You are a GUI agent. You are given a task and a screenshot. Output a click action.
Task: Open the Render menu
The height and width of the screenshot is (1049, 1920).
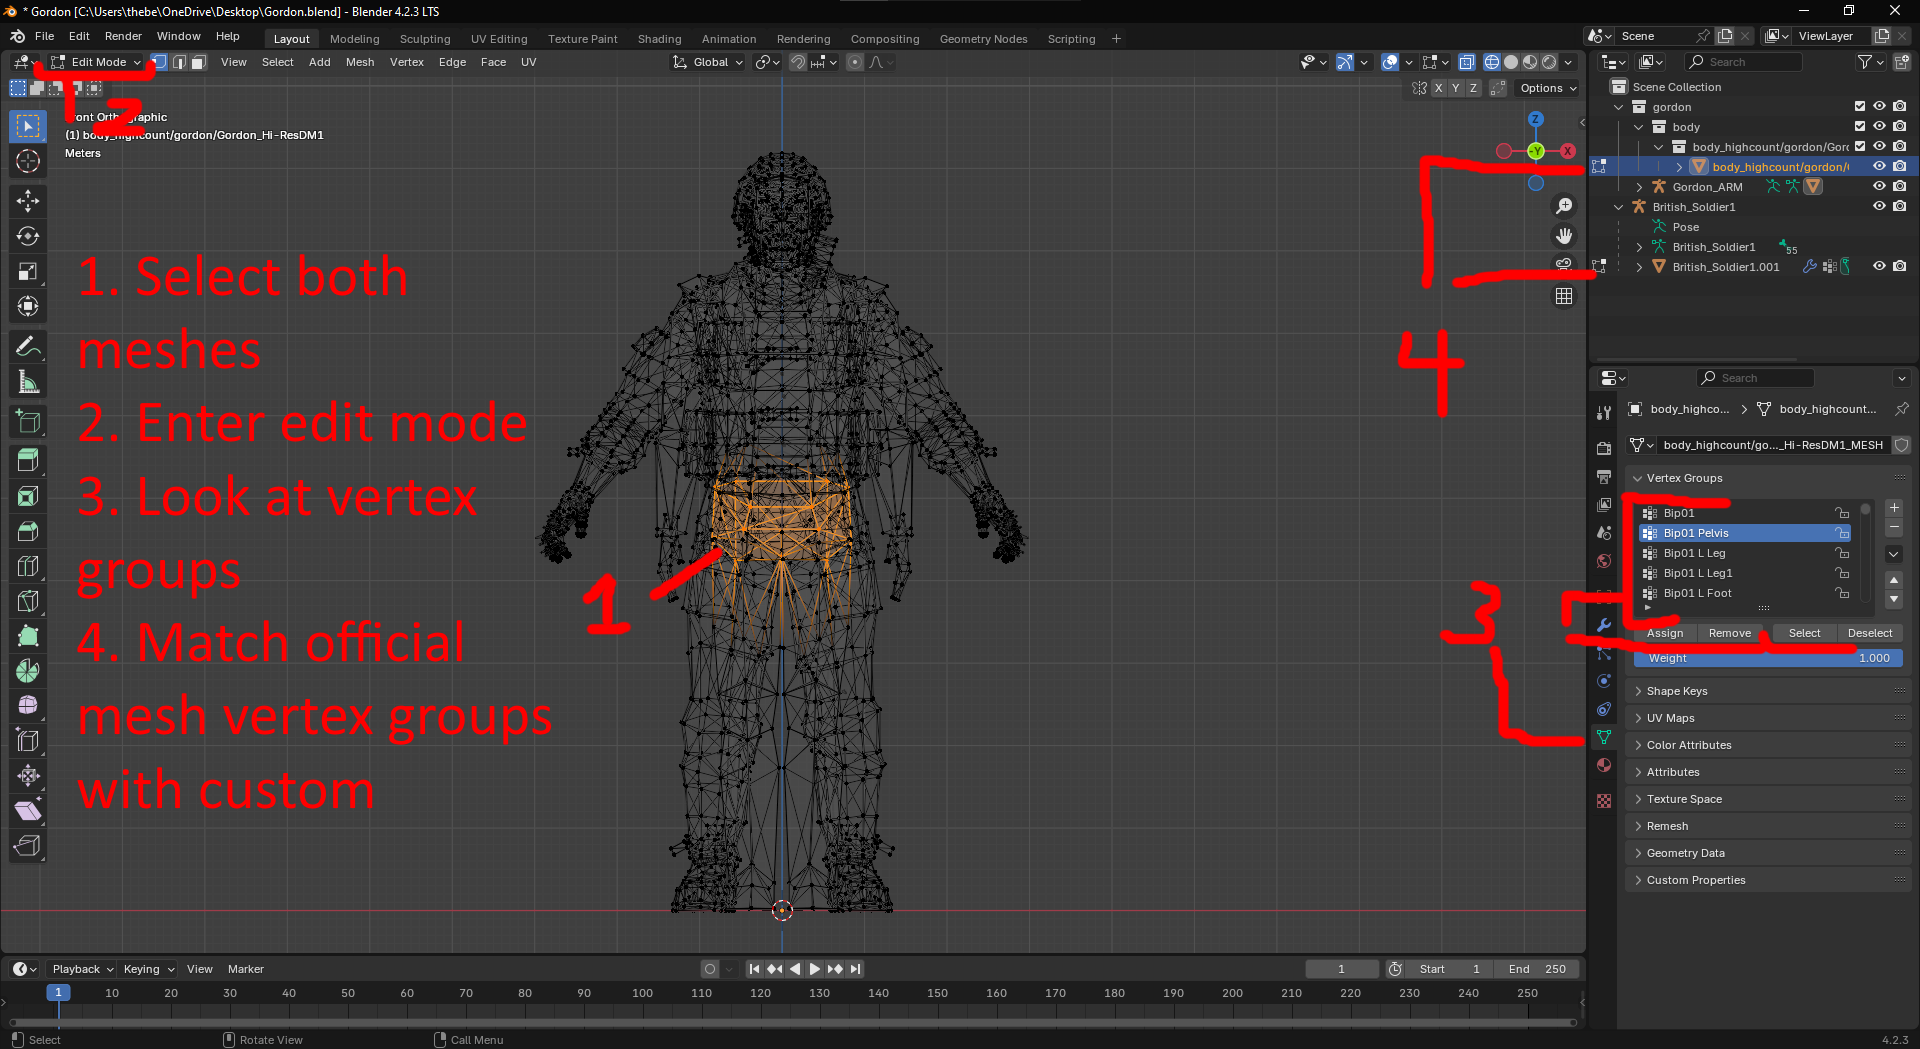pyautogui.click(x=123, y=36)
